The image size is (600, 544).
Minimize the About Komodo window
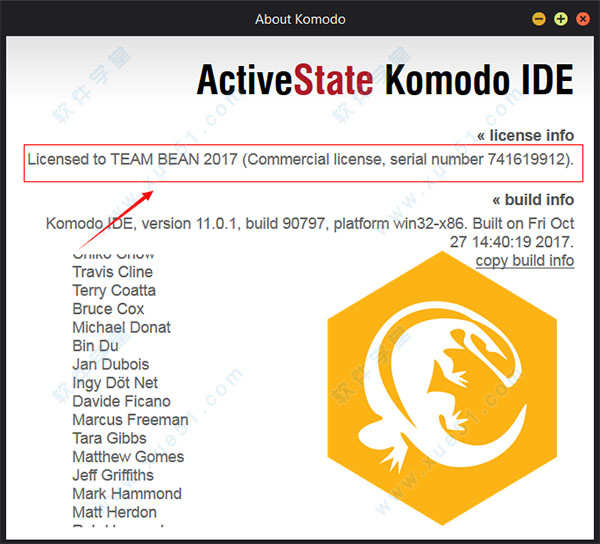pos(539,18)
